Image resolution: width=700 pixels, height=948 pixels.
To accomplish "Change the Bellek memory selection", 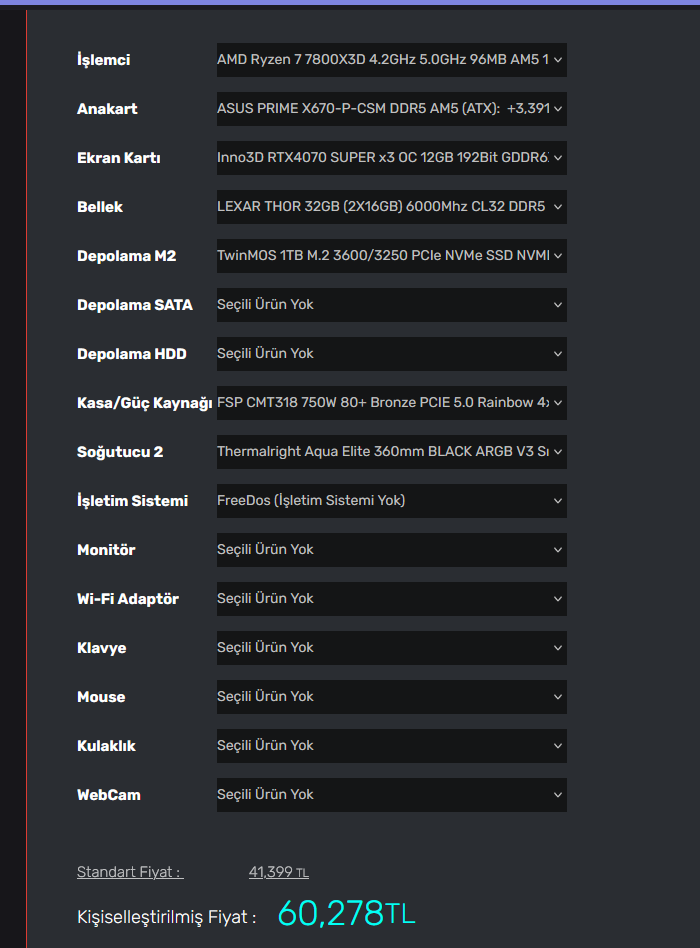I will tap(391, 207).
